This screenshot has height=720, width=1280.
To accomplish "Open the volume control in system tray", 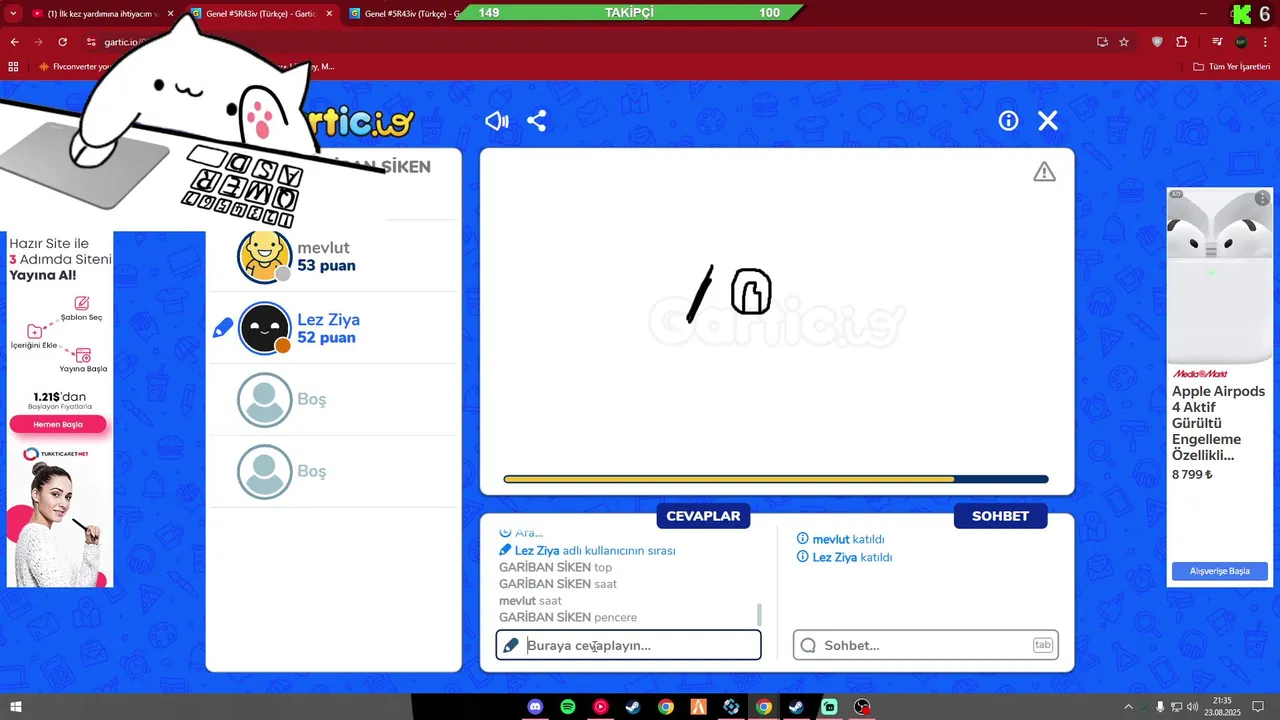I will [x=1192, y=707].
